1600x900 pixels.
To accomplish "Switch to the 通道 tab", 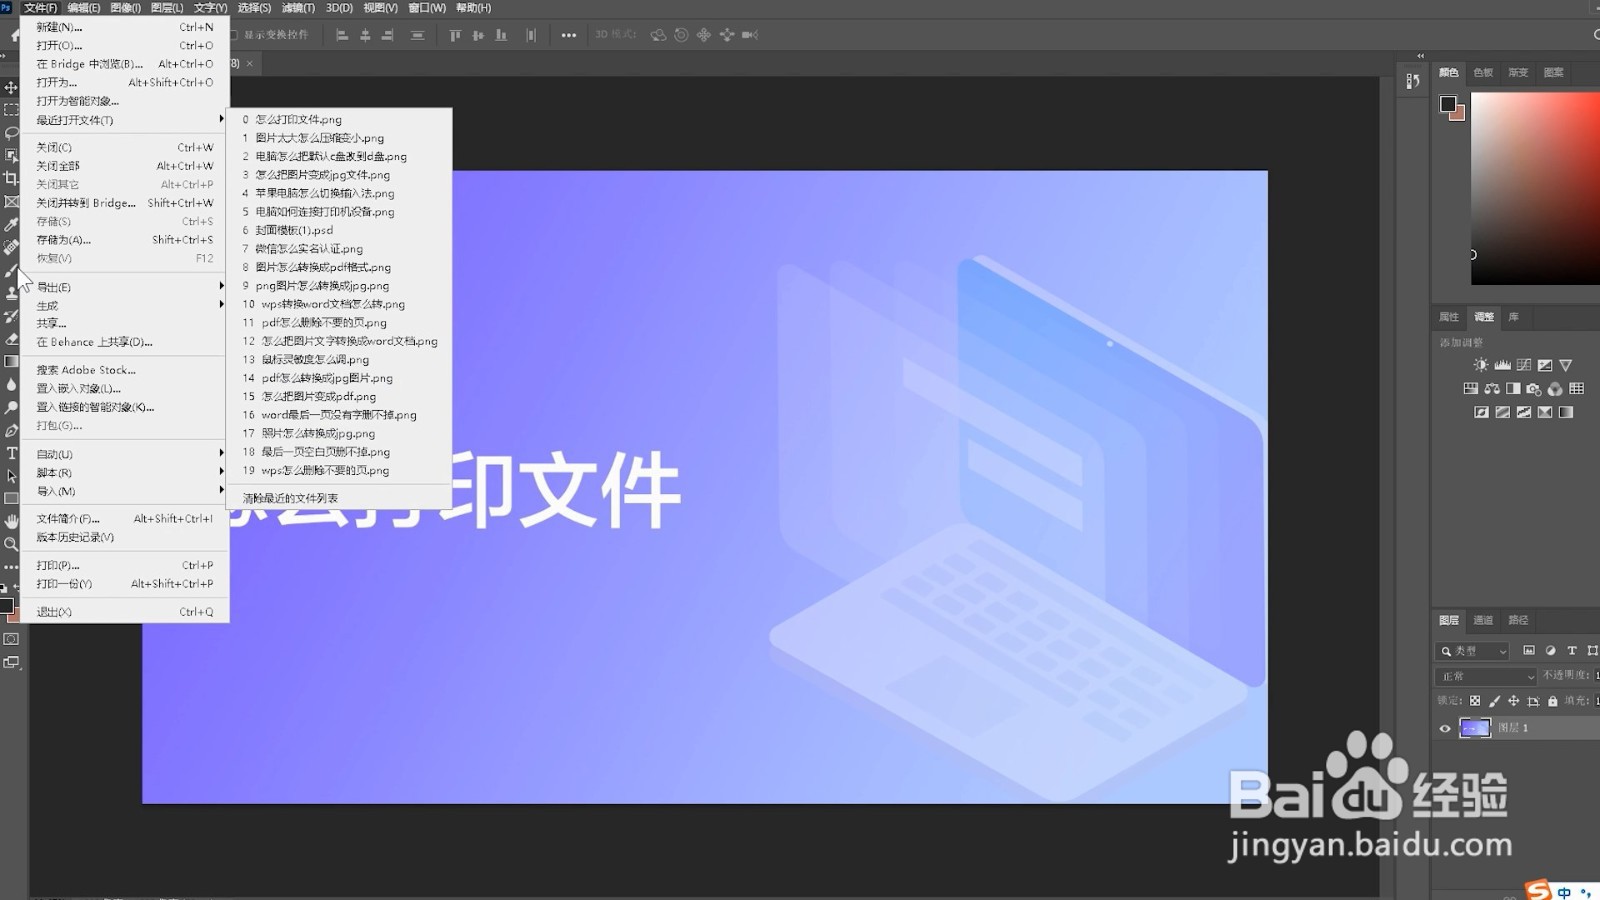I will pyautogui.click(x=1483, y=620).
